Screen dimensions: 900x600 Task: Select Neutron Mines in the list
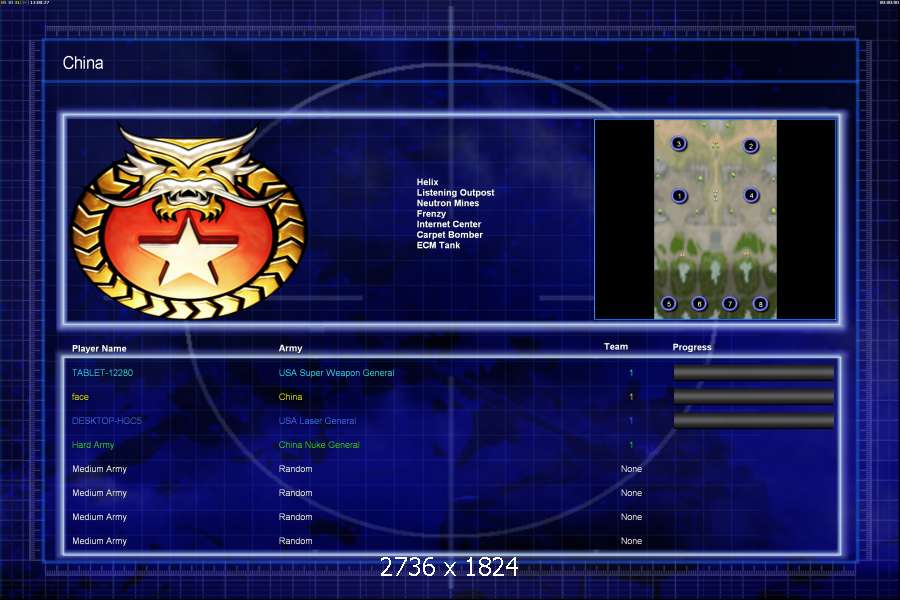(x=448, y=203)
